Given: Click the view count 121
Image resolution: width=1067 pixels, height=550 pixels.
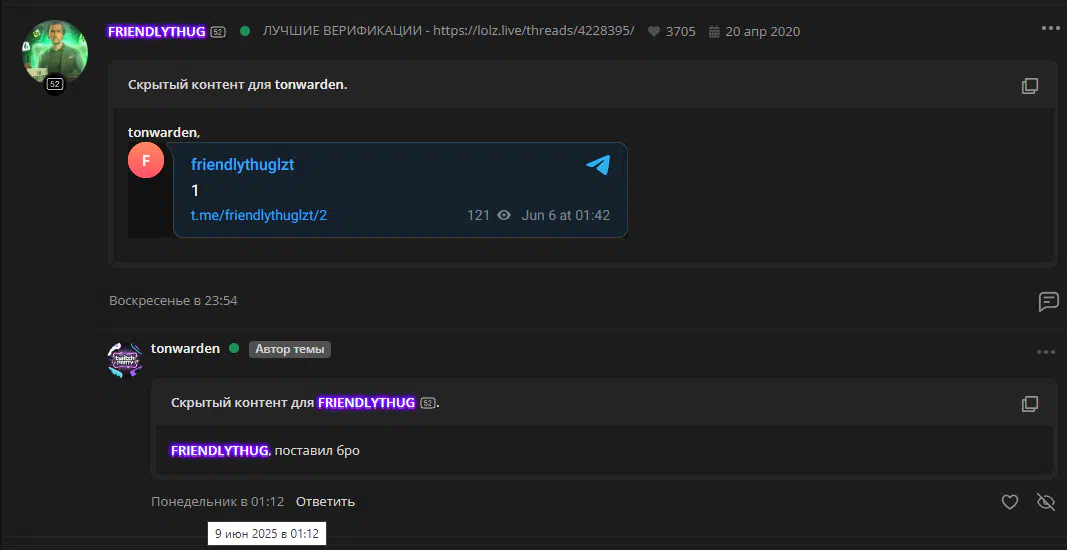Looking at the screenshot, I should [478, 215].
